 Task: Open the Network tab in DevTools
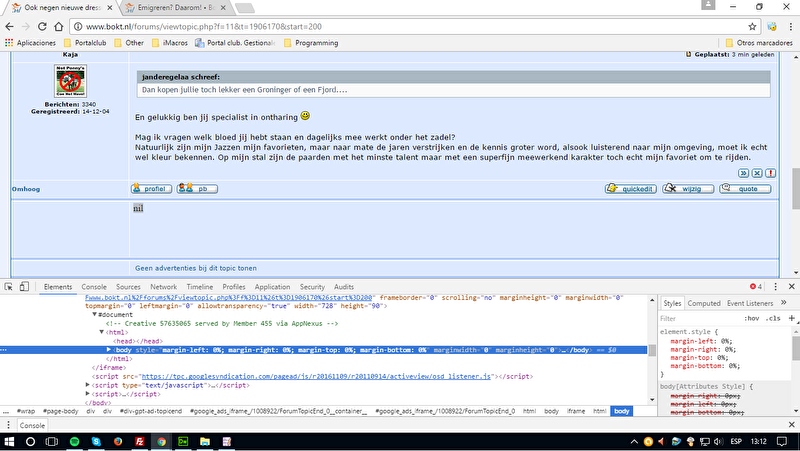[163, 287]
